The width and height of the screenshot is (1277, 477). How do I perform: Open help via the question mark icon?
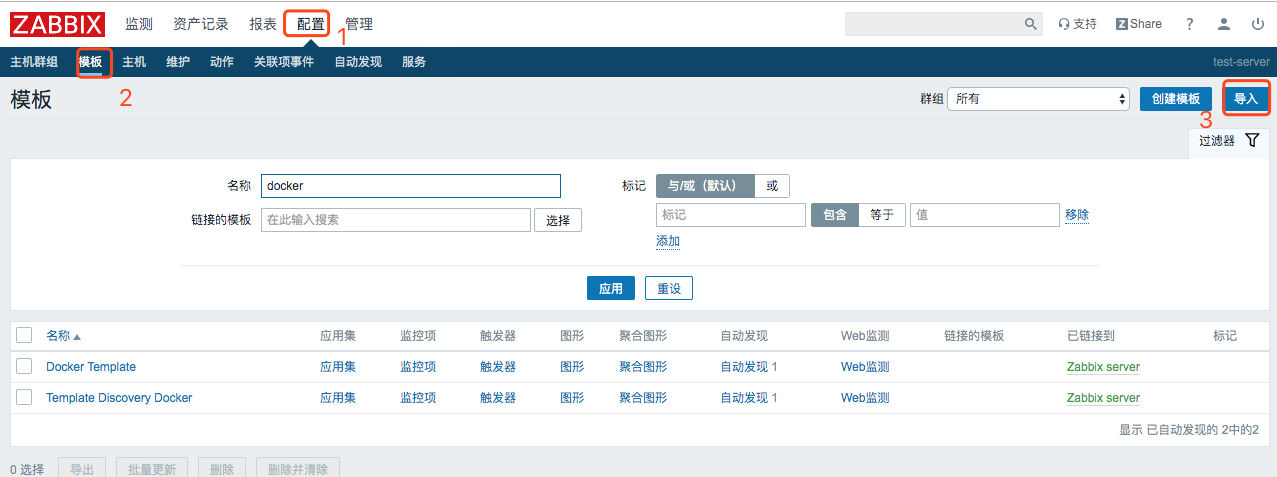point(1189,24)
